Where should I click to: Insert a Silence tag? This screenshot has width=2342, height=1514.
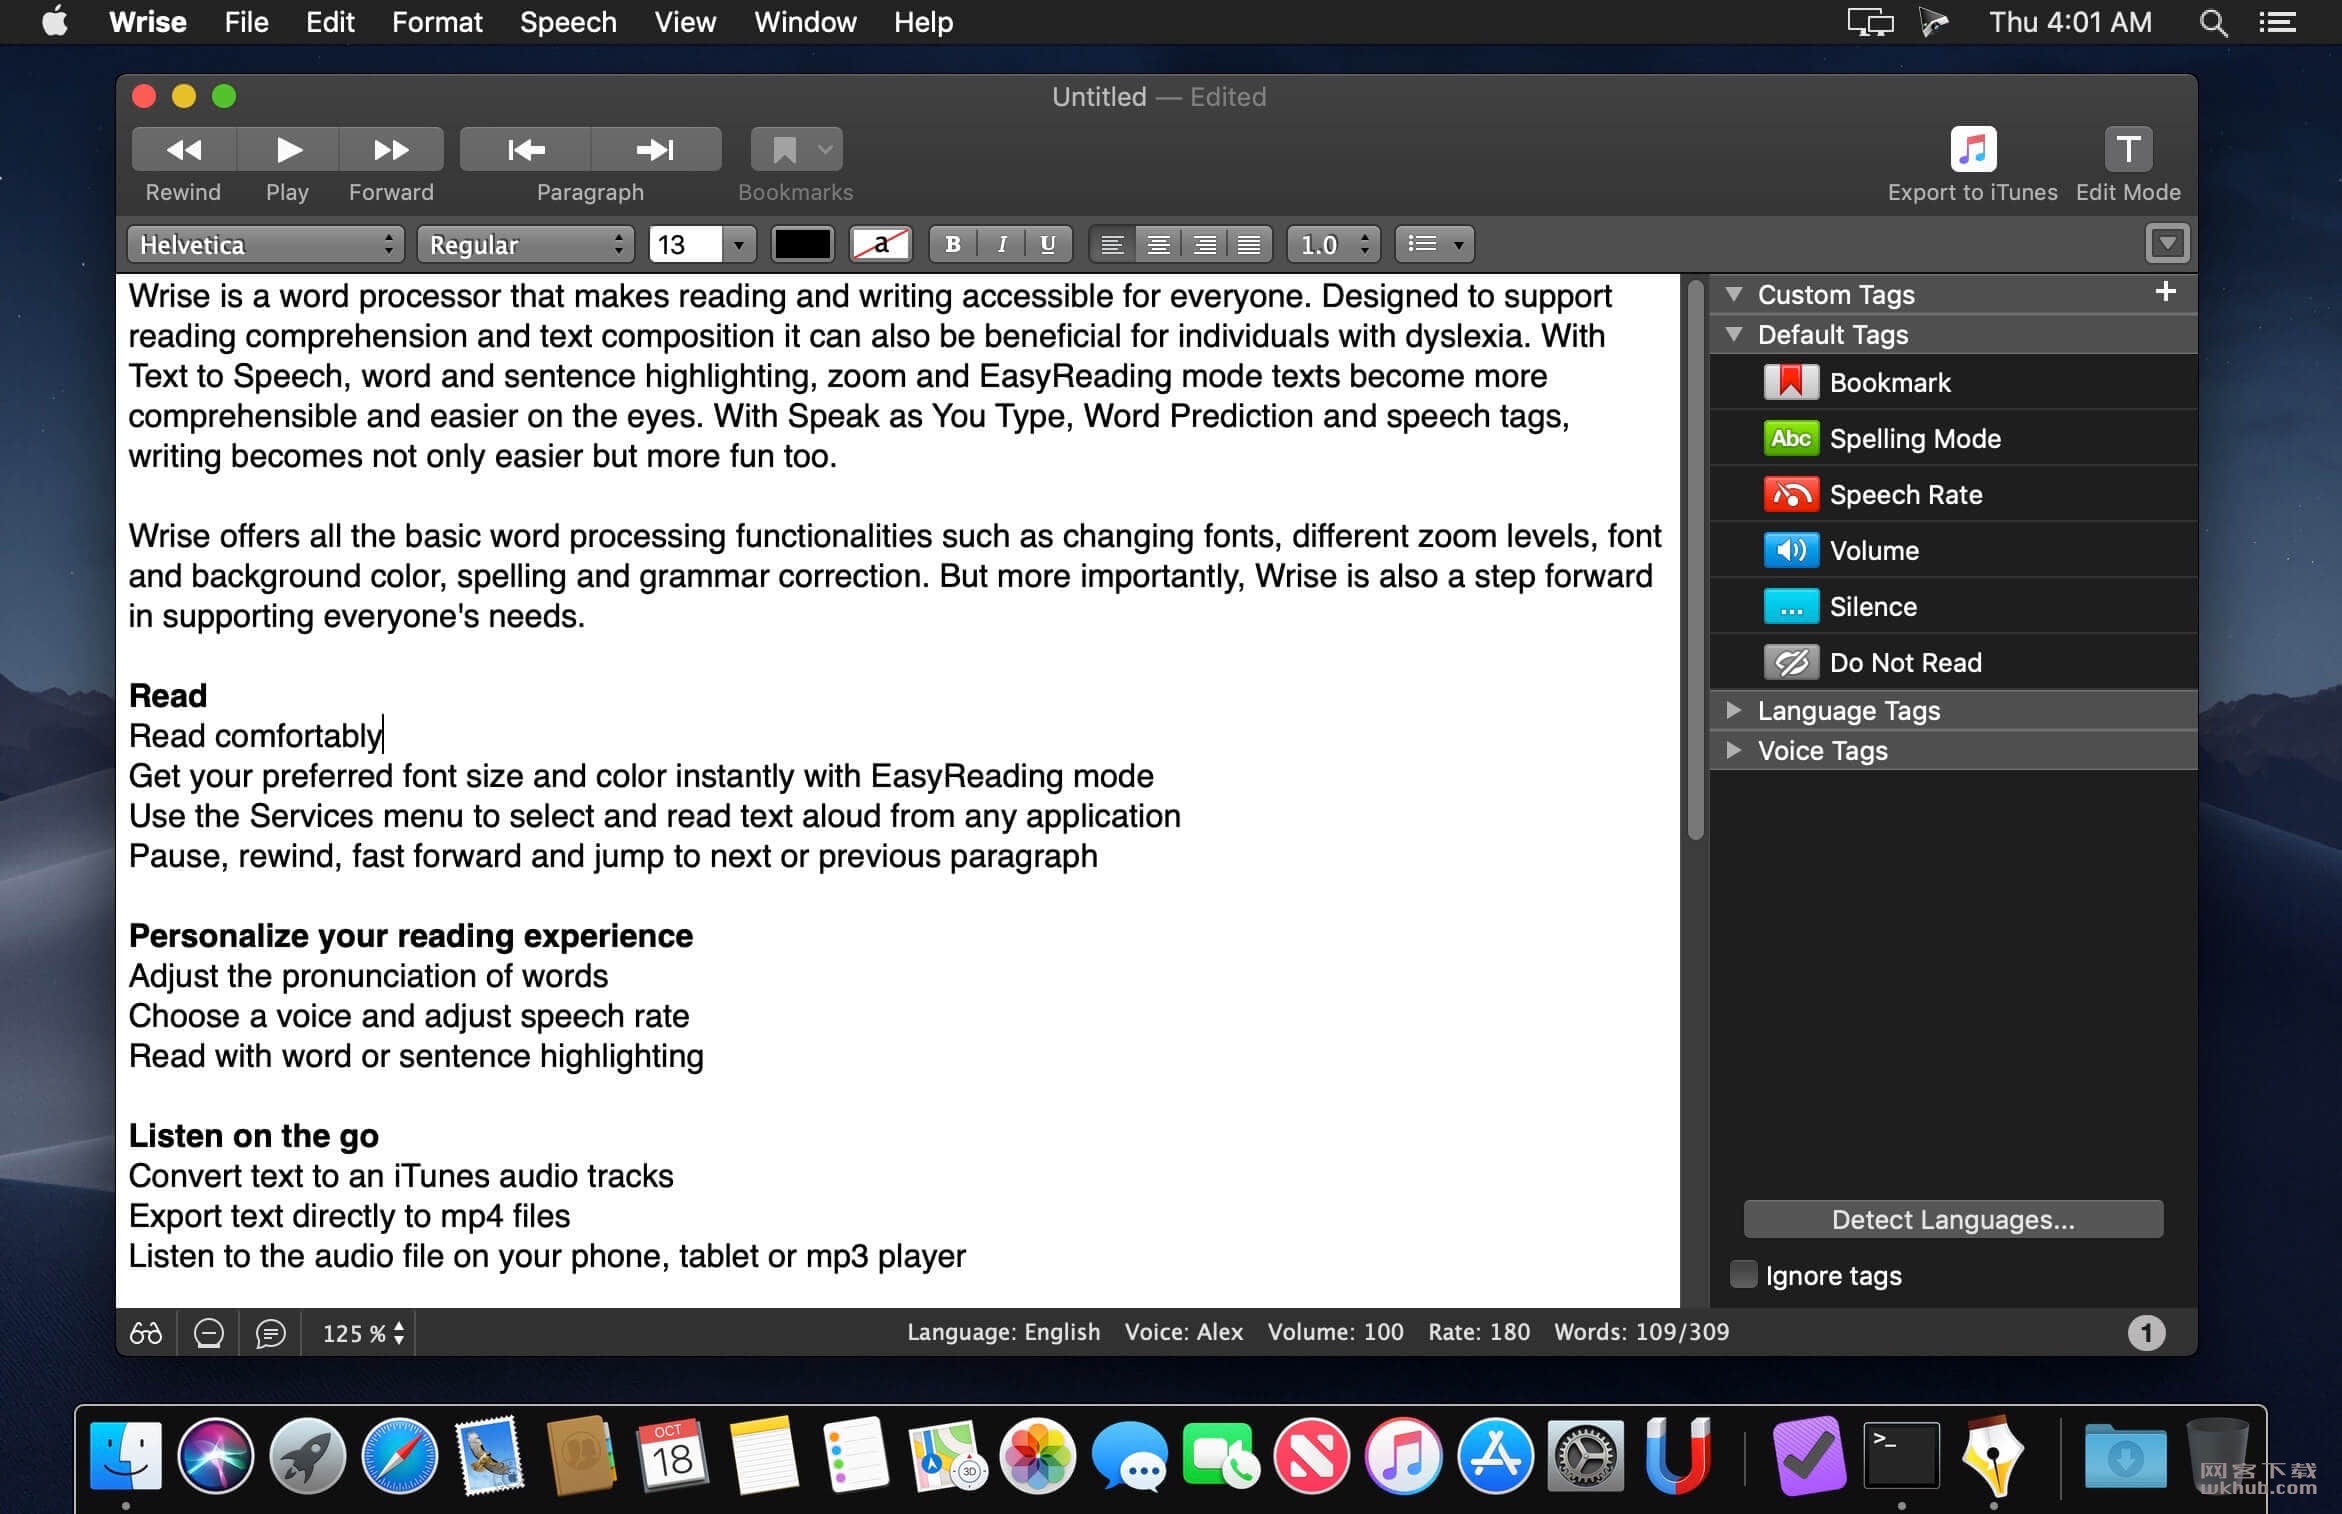tap(1954, 606)
